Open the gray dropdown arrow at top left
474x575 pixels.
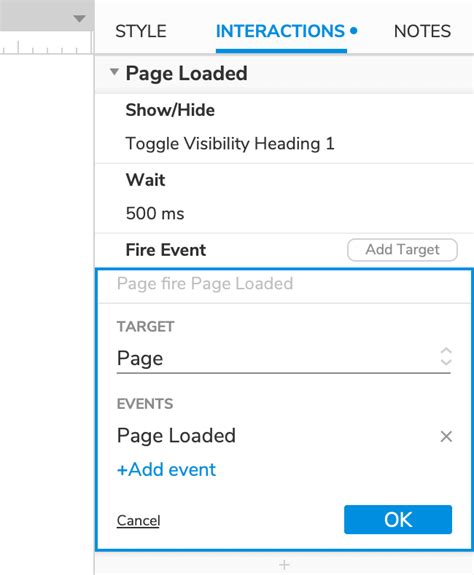pyautogui.click(x=79, y=19)
